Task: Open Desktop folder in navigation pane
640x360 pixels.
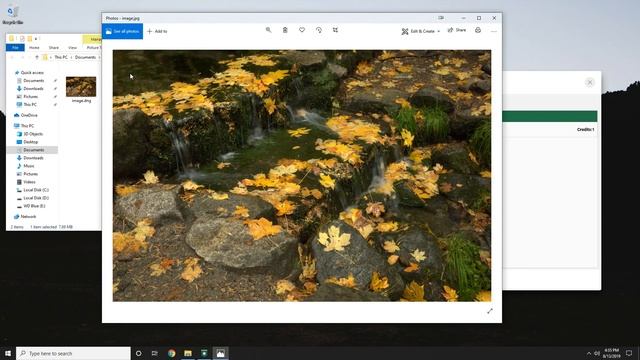Action: pos(31,142)
